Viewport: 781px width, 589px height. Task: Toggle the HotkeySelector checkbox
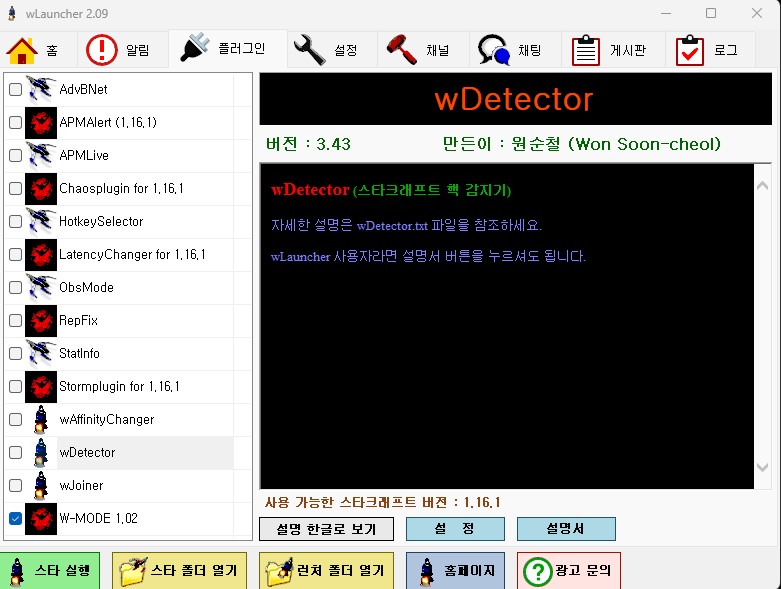click(x=15, y=221)
